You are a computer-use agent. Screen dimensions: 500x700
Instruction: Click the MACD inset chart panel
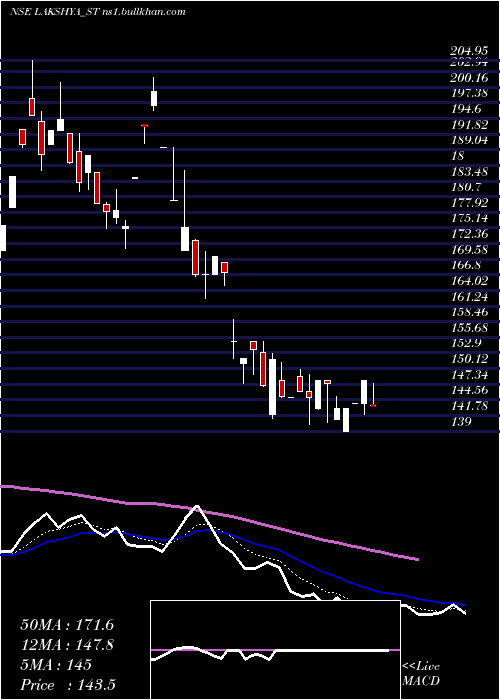coord(275,650)
